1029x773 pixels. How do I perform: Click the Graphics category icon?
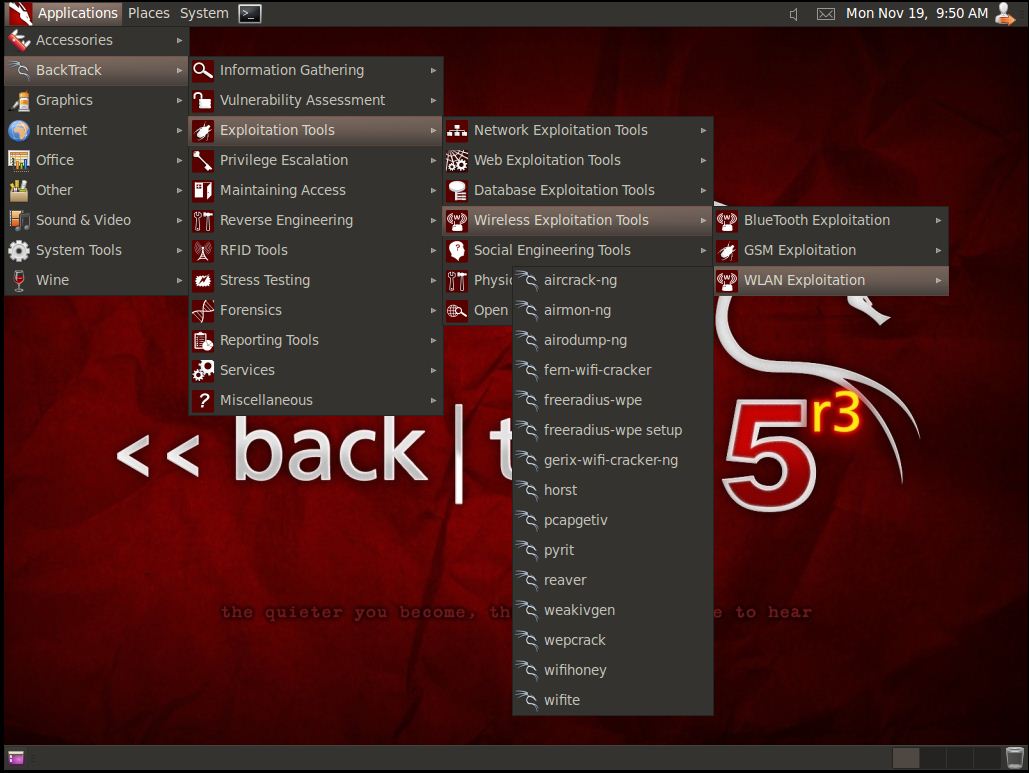click(x=19, y=100)
